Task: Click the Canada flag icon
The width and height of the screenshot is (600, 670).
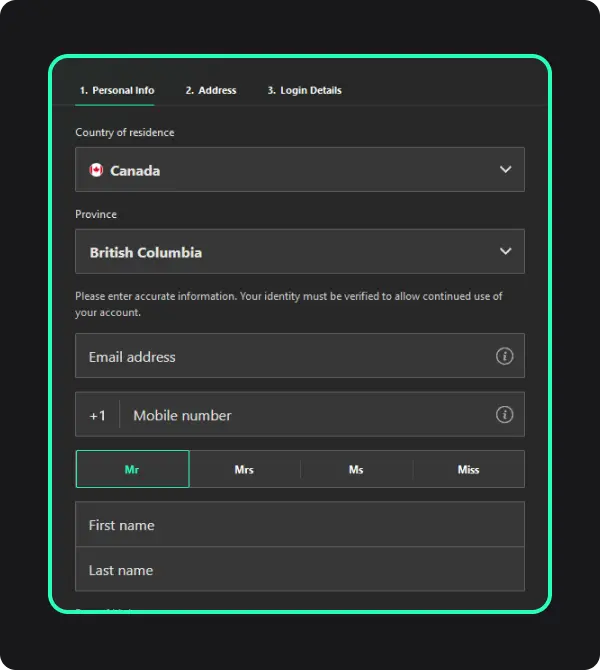Action: click(x=96, y=170)
